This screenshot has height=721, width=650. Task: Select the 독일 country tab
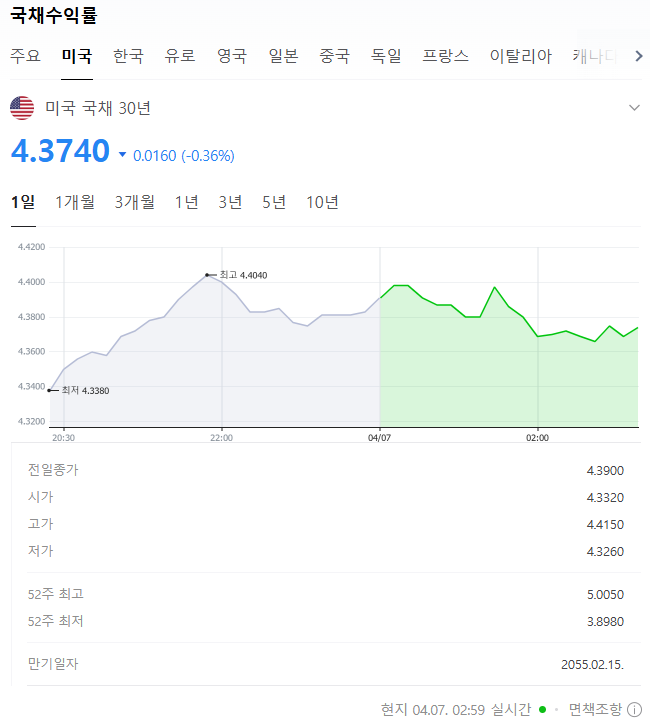point(386,56)
